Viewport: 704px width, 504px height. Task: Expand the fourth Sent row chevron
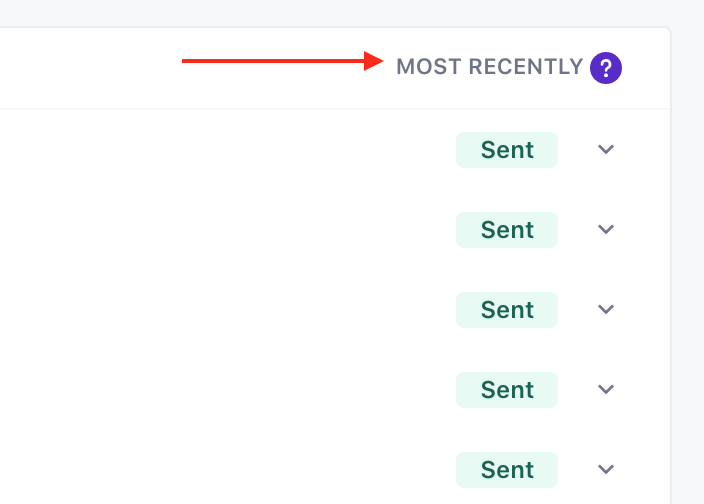[x=605, y=390]
